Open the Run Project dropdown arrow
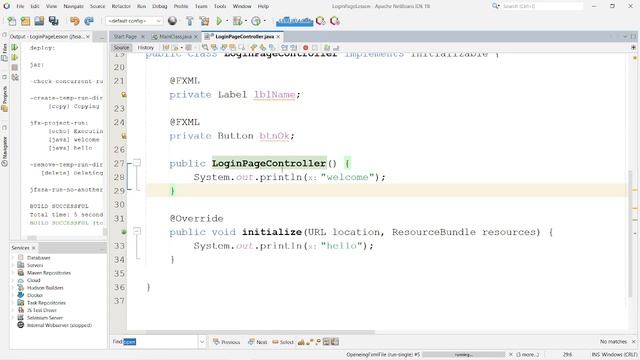The height and width of the screenshot is (360, 640). 227,21
